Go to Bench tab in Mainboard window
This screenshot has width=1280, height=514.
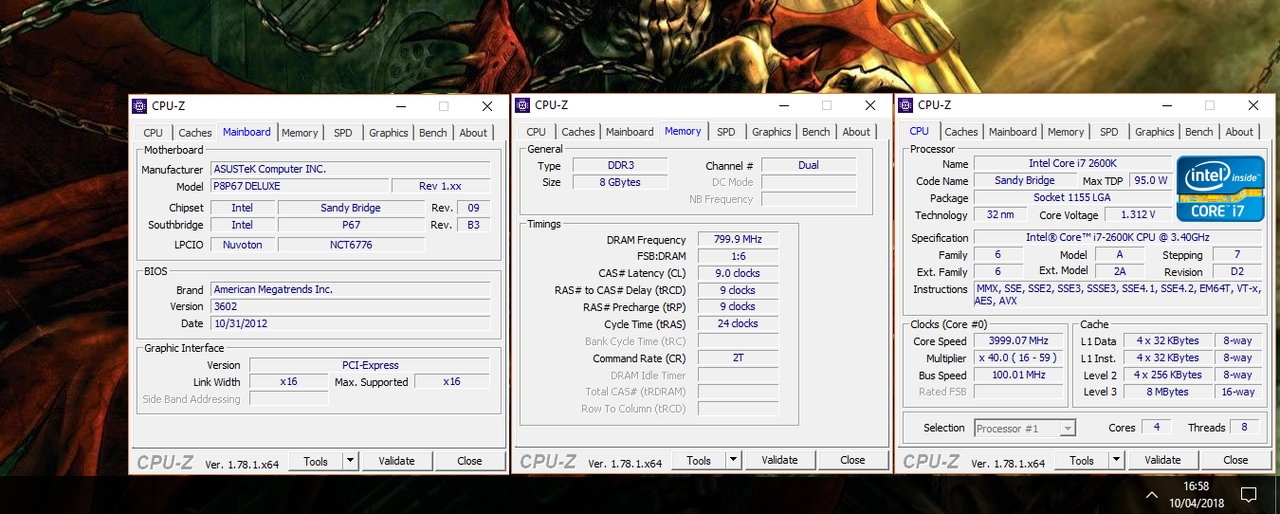433,132
